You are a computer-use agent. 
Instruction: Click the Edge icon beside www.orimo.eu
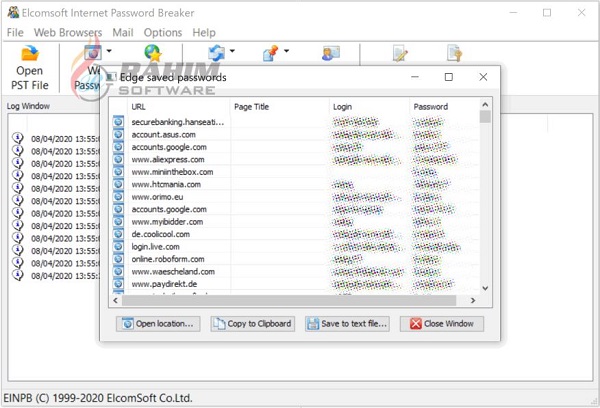[x=119, y=196]
